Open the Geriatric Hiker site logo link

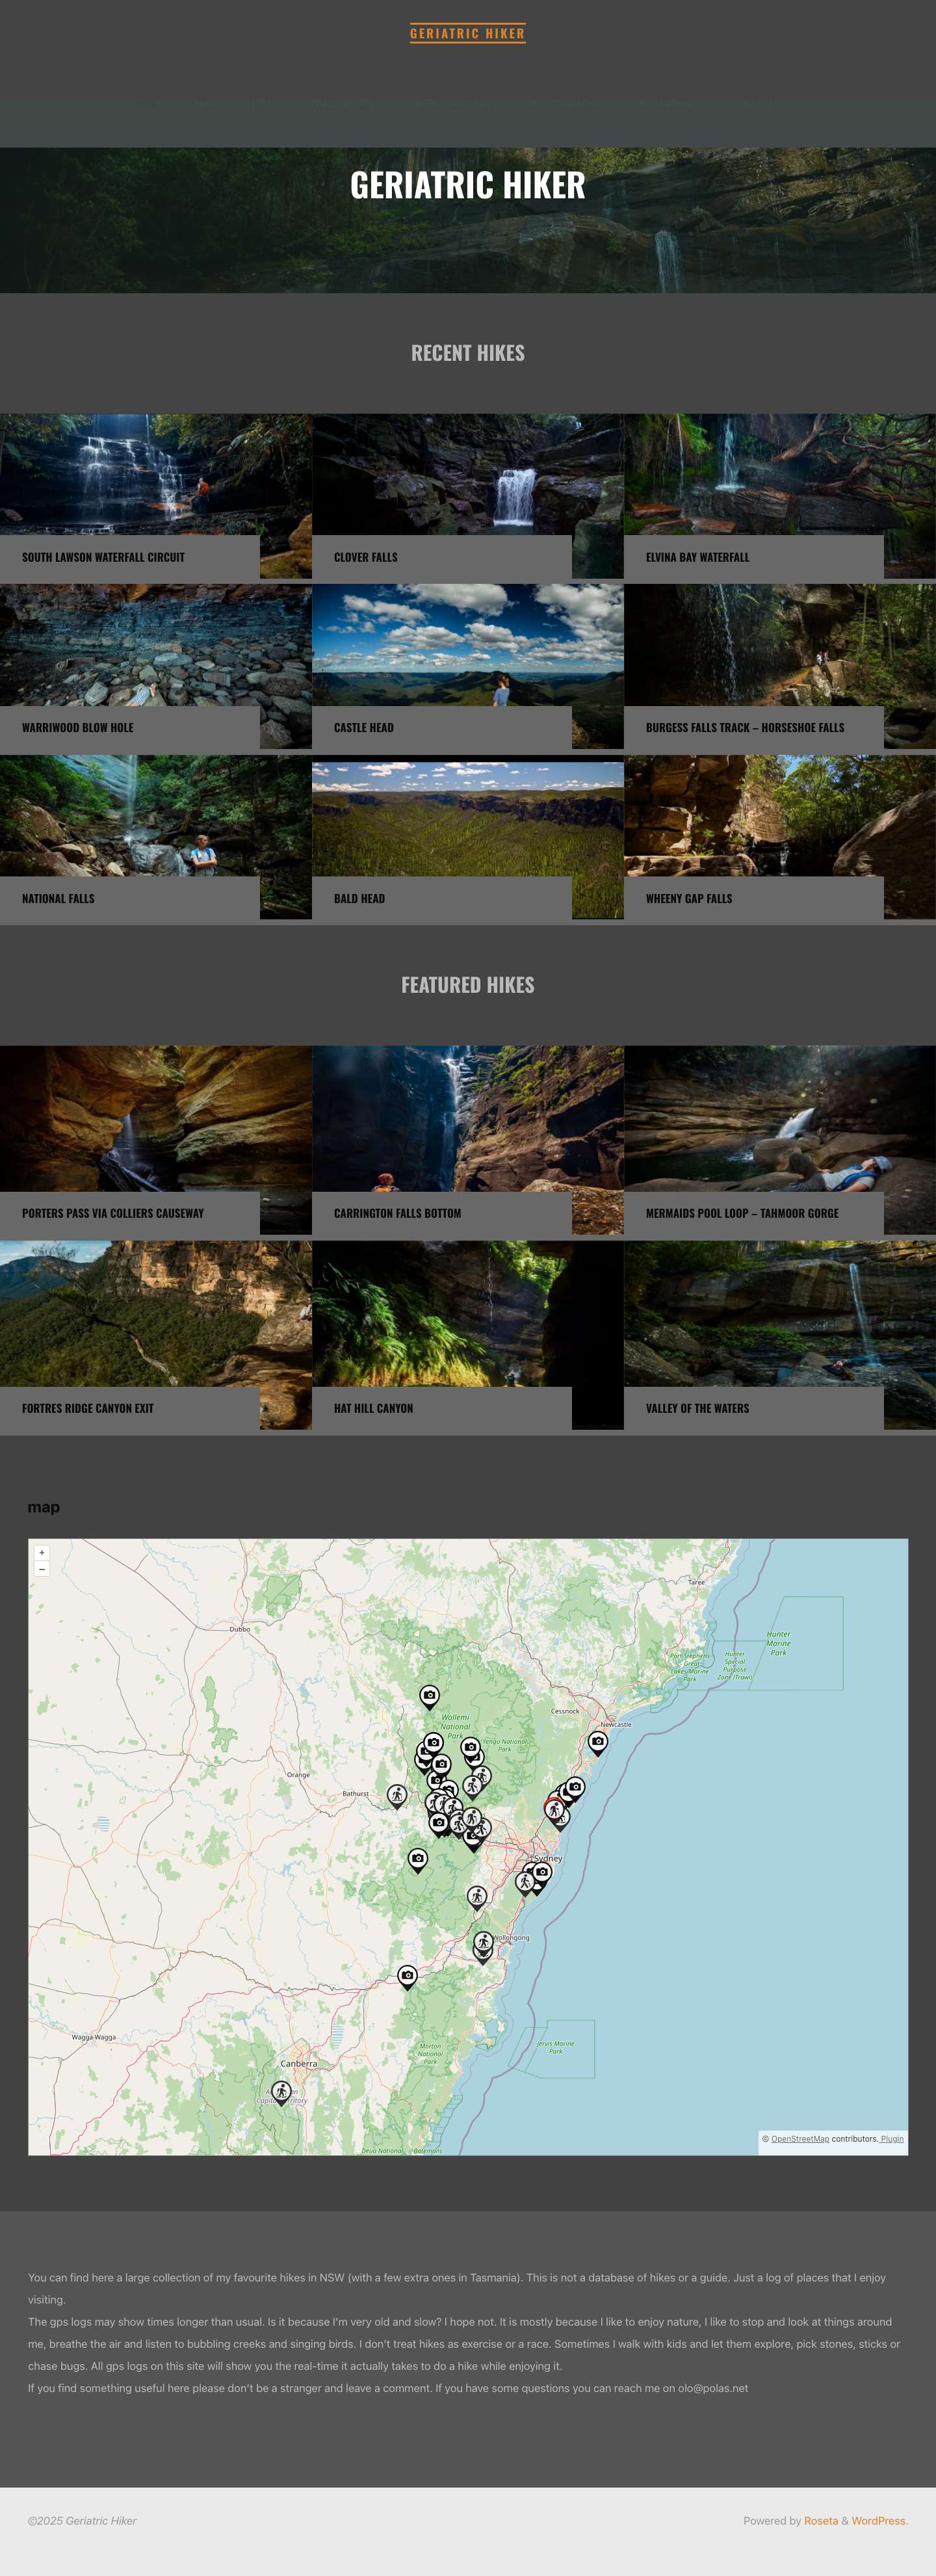467,33
